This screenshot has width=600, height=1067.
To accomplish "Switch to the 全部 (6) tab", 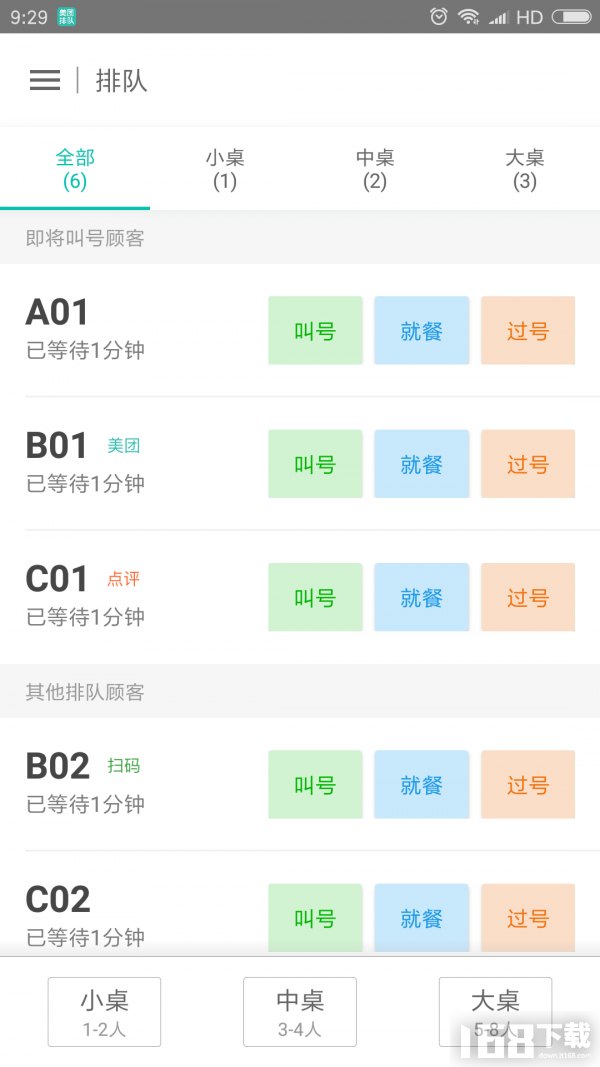I will click(x=75, y=169).
